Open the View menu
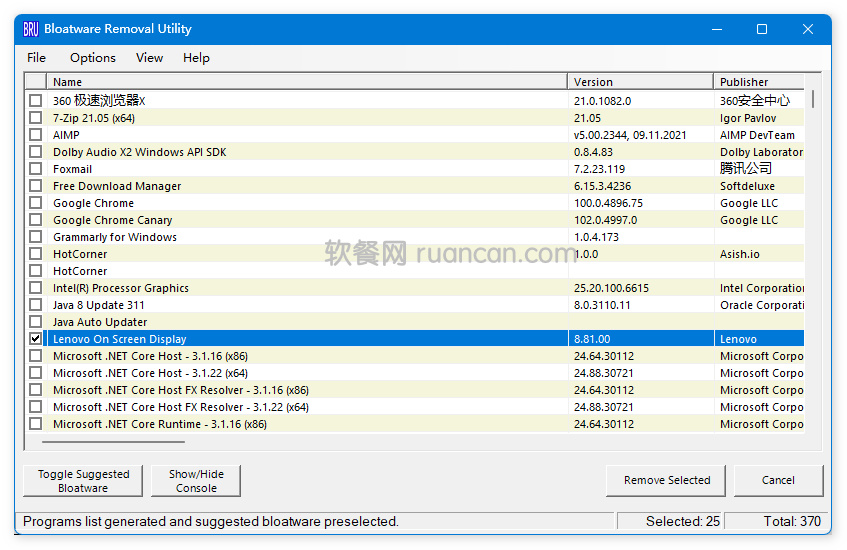Viewport: 847px width, 550px height. tap(149, 58)
